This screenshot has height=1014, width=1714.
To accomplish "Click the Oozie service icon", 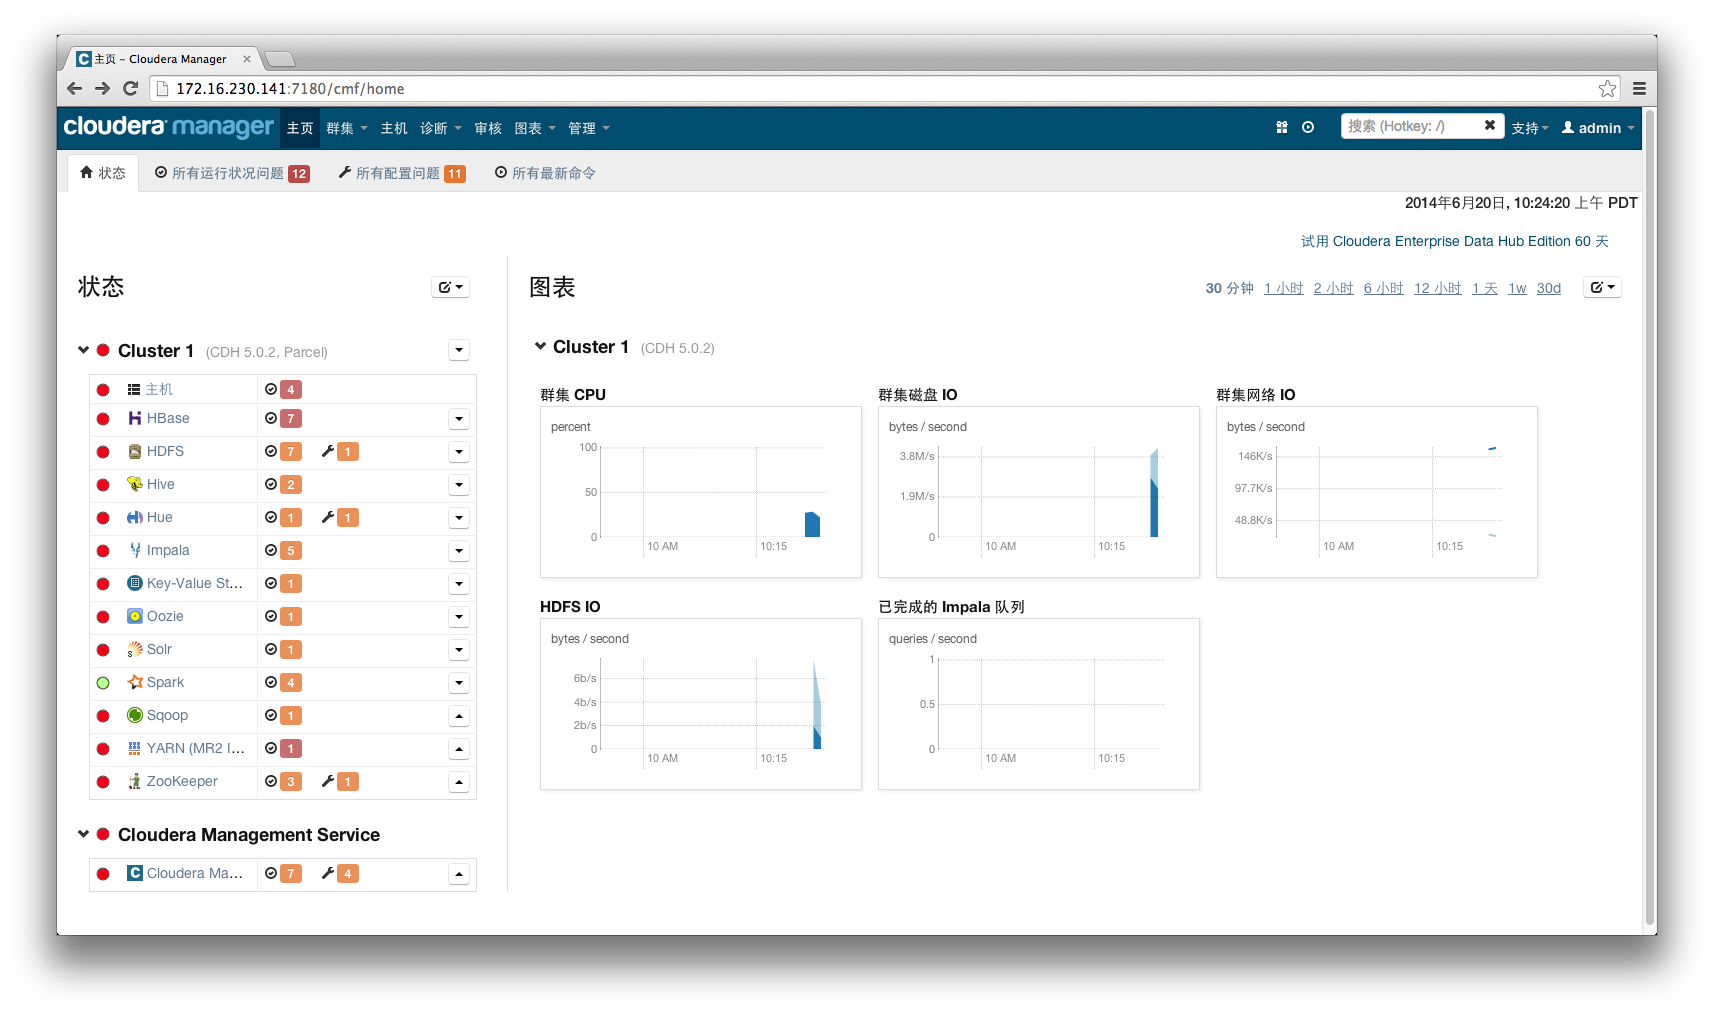I will click(134, 616).
